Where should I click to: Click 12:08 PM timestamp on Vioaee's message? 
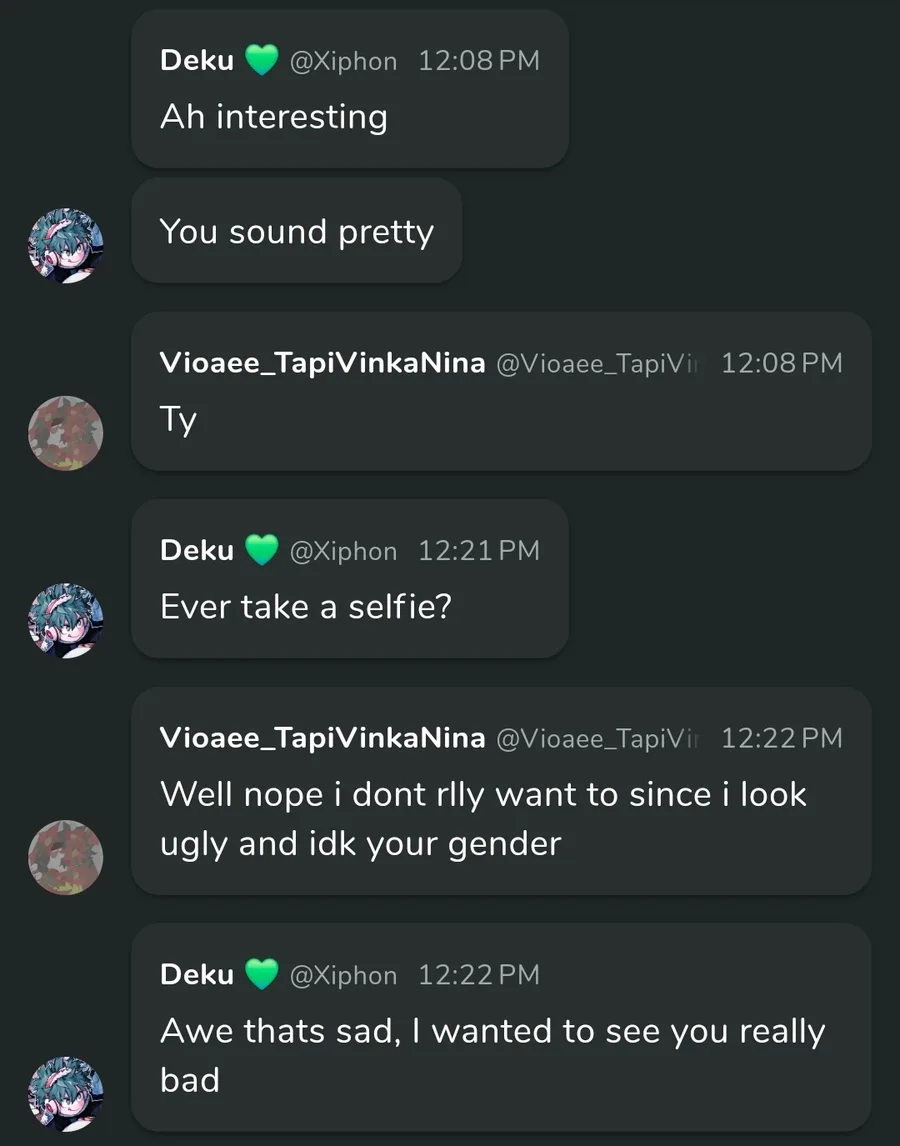coord(781,363)
